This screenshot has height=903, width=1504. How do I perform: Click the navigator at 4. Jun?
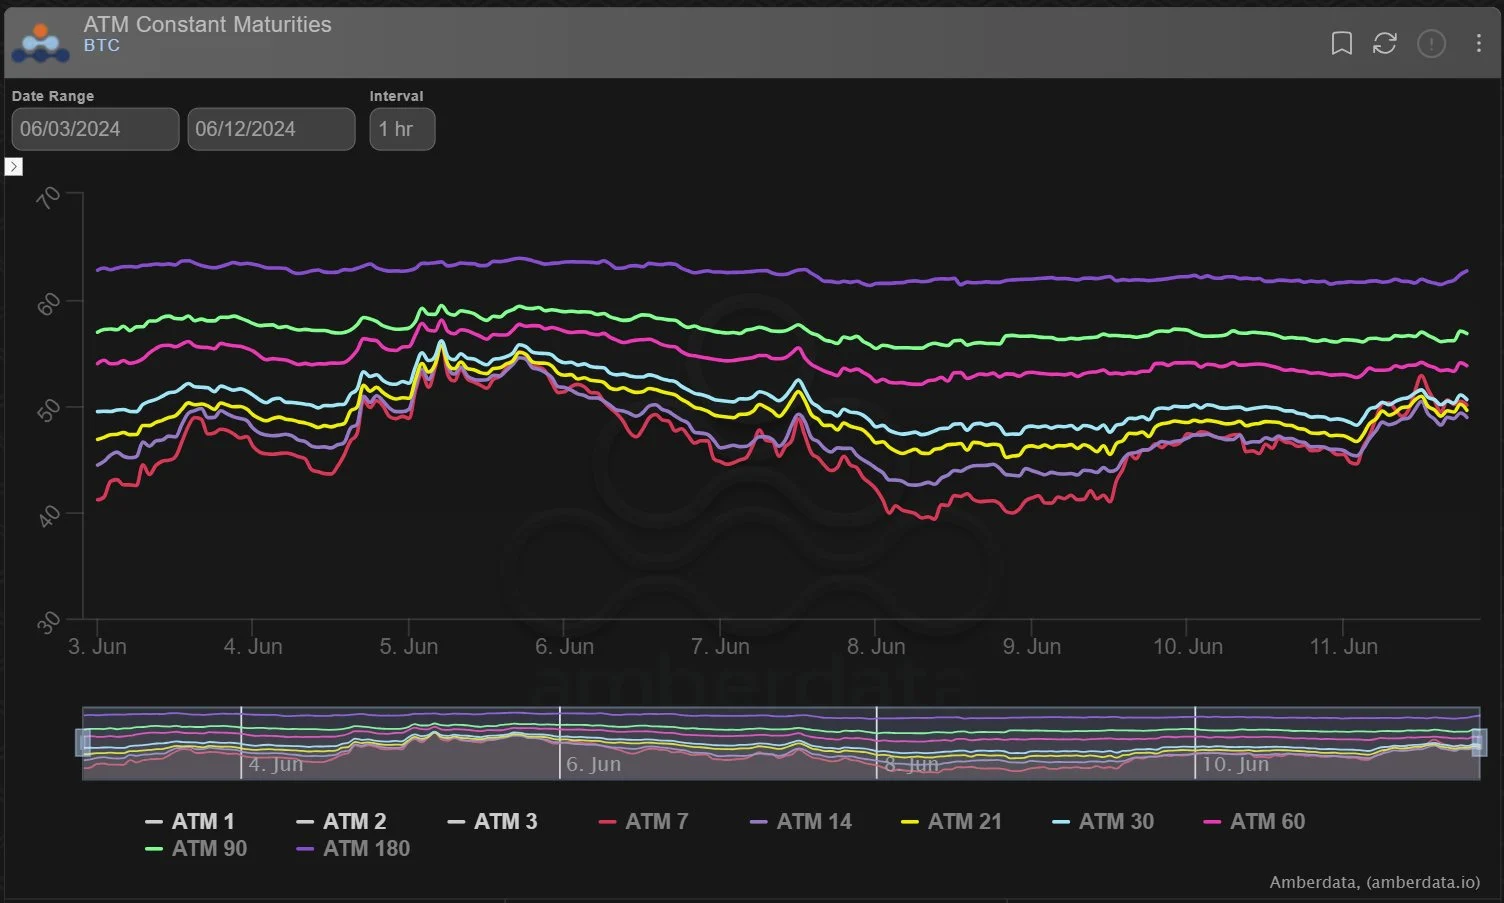pyautogui.click(x=275, y=764)
